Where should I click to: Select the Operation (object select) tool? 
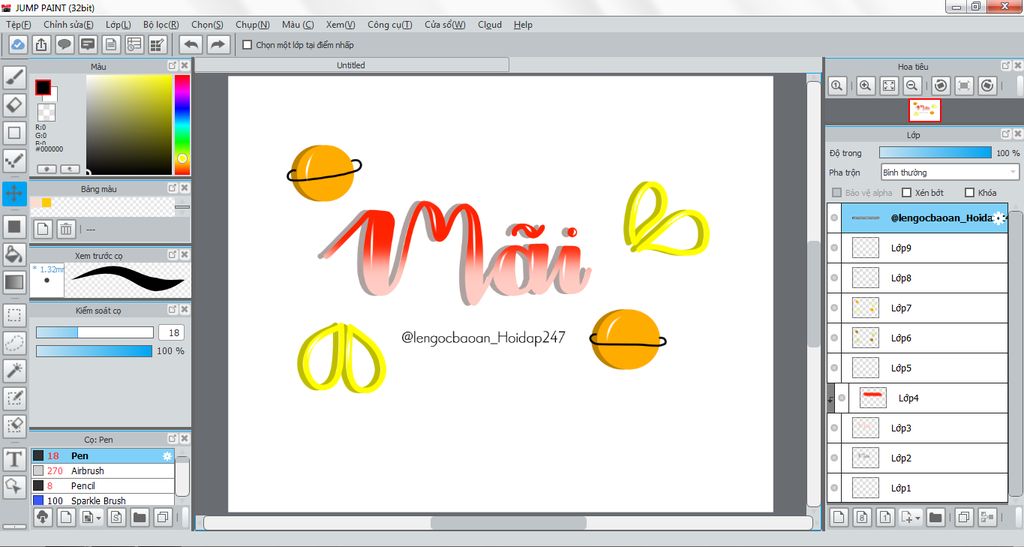click(14, 486)
